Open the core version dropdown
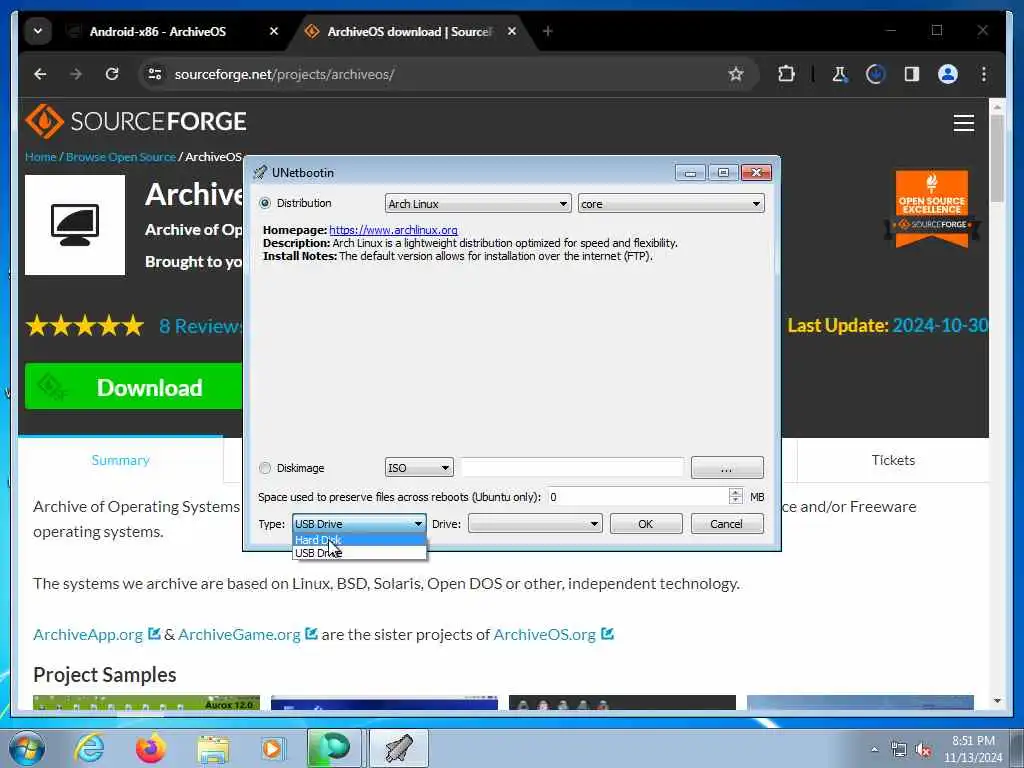Screen dimensions: 1024x768 671,204
